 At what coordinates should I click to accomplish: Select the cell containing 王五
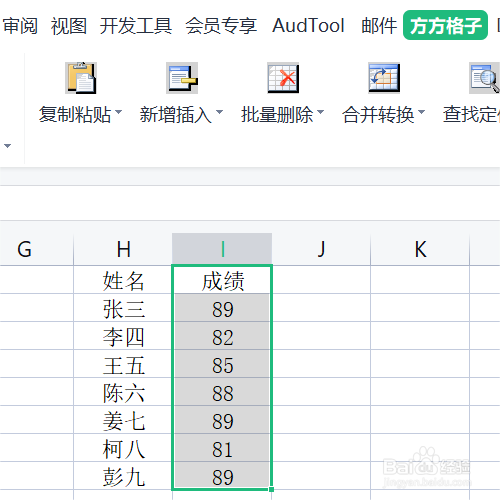(x=123, y=364)
